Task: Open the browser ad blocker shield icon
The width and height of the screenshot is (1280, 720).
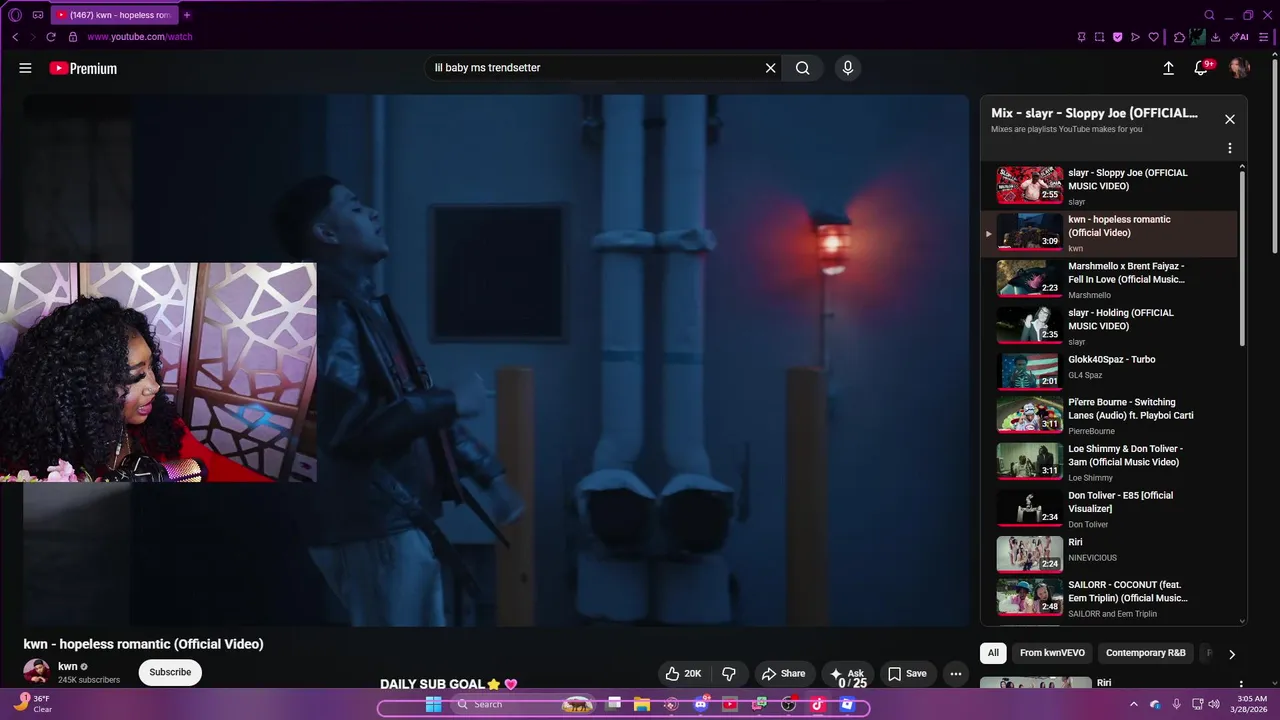Action: pos(1117,37)
